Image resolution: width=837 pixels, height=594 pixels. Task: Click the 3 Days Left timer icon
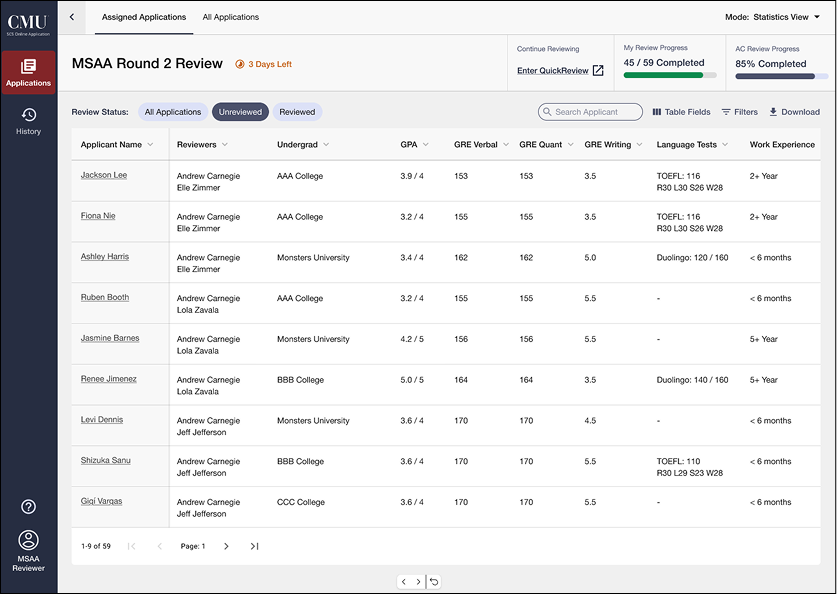click(x=240, y=64)
